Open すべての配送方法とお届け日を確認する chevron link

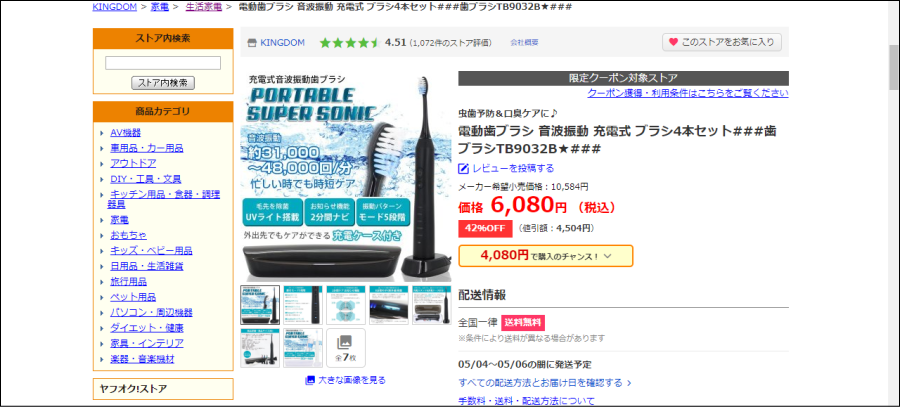pyautogui.click(x=545, y=382)
